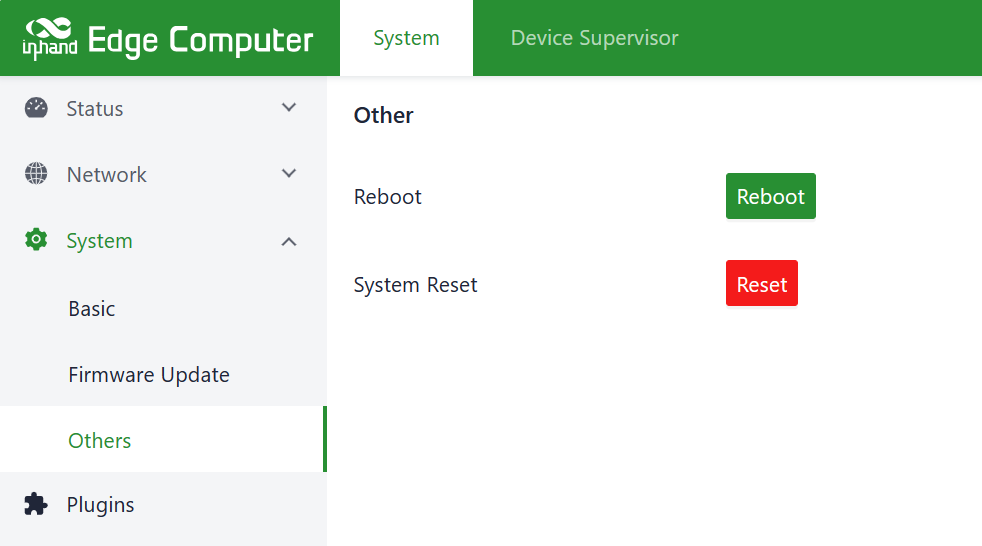Select the Others sidebar item

(x=100, y=441)
